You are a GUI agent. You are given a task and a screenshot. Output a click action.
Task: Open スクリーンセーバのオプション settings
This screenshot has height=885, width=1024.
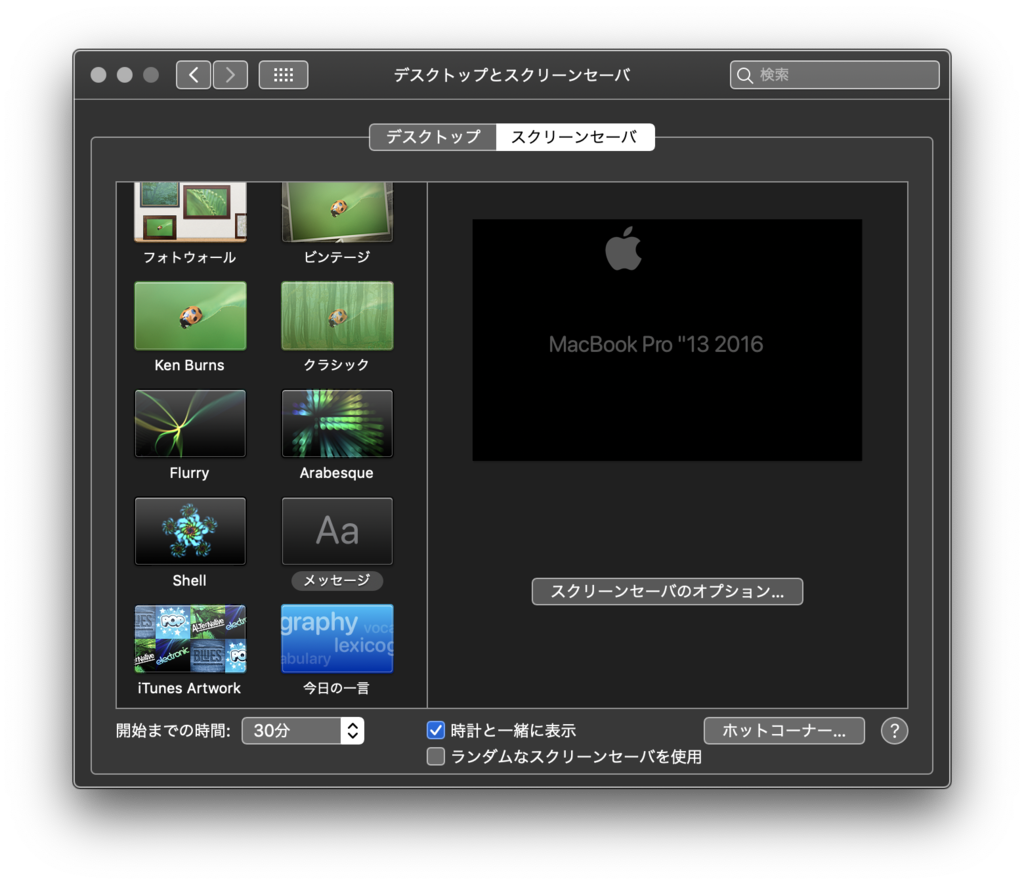666,591
